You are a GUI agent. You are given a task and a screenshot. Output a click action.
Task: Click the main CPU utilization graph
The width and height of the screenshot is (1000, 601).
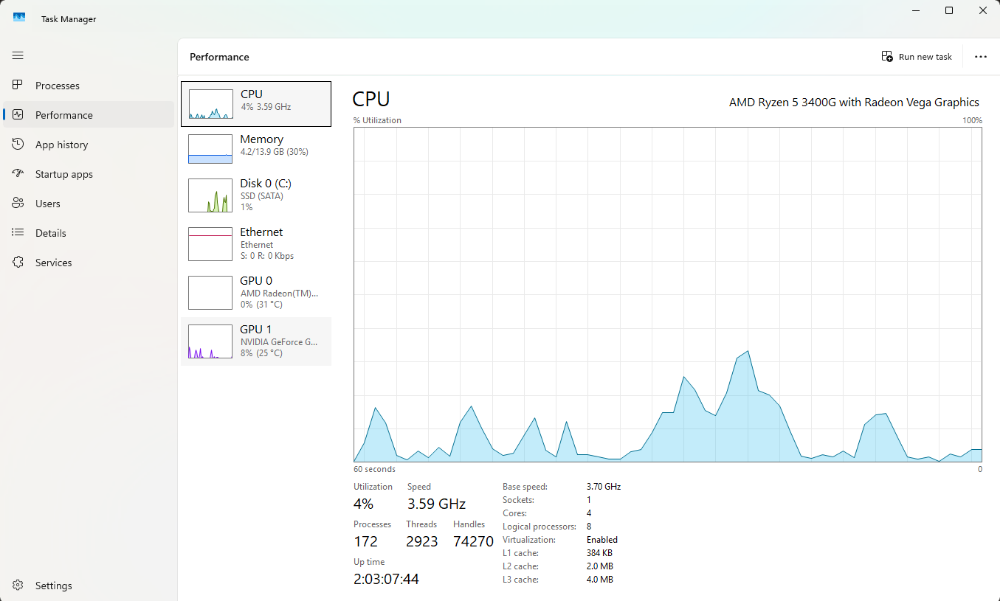click(668, 294)
